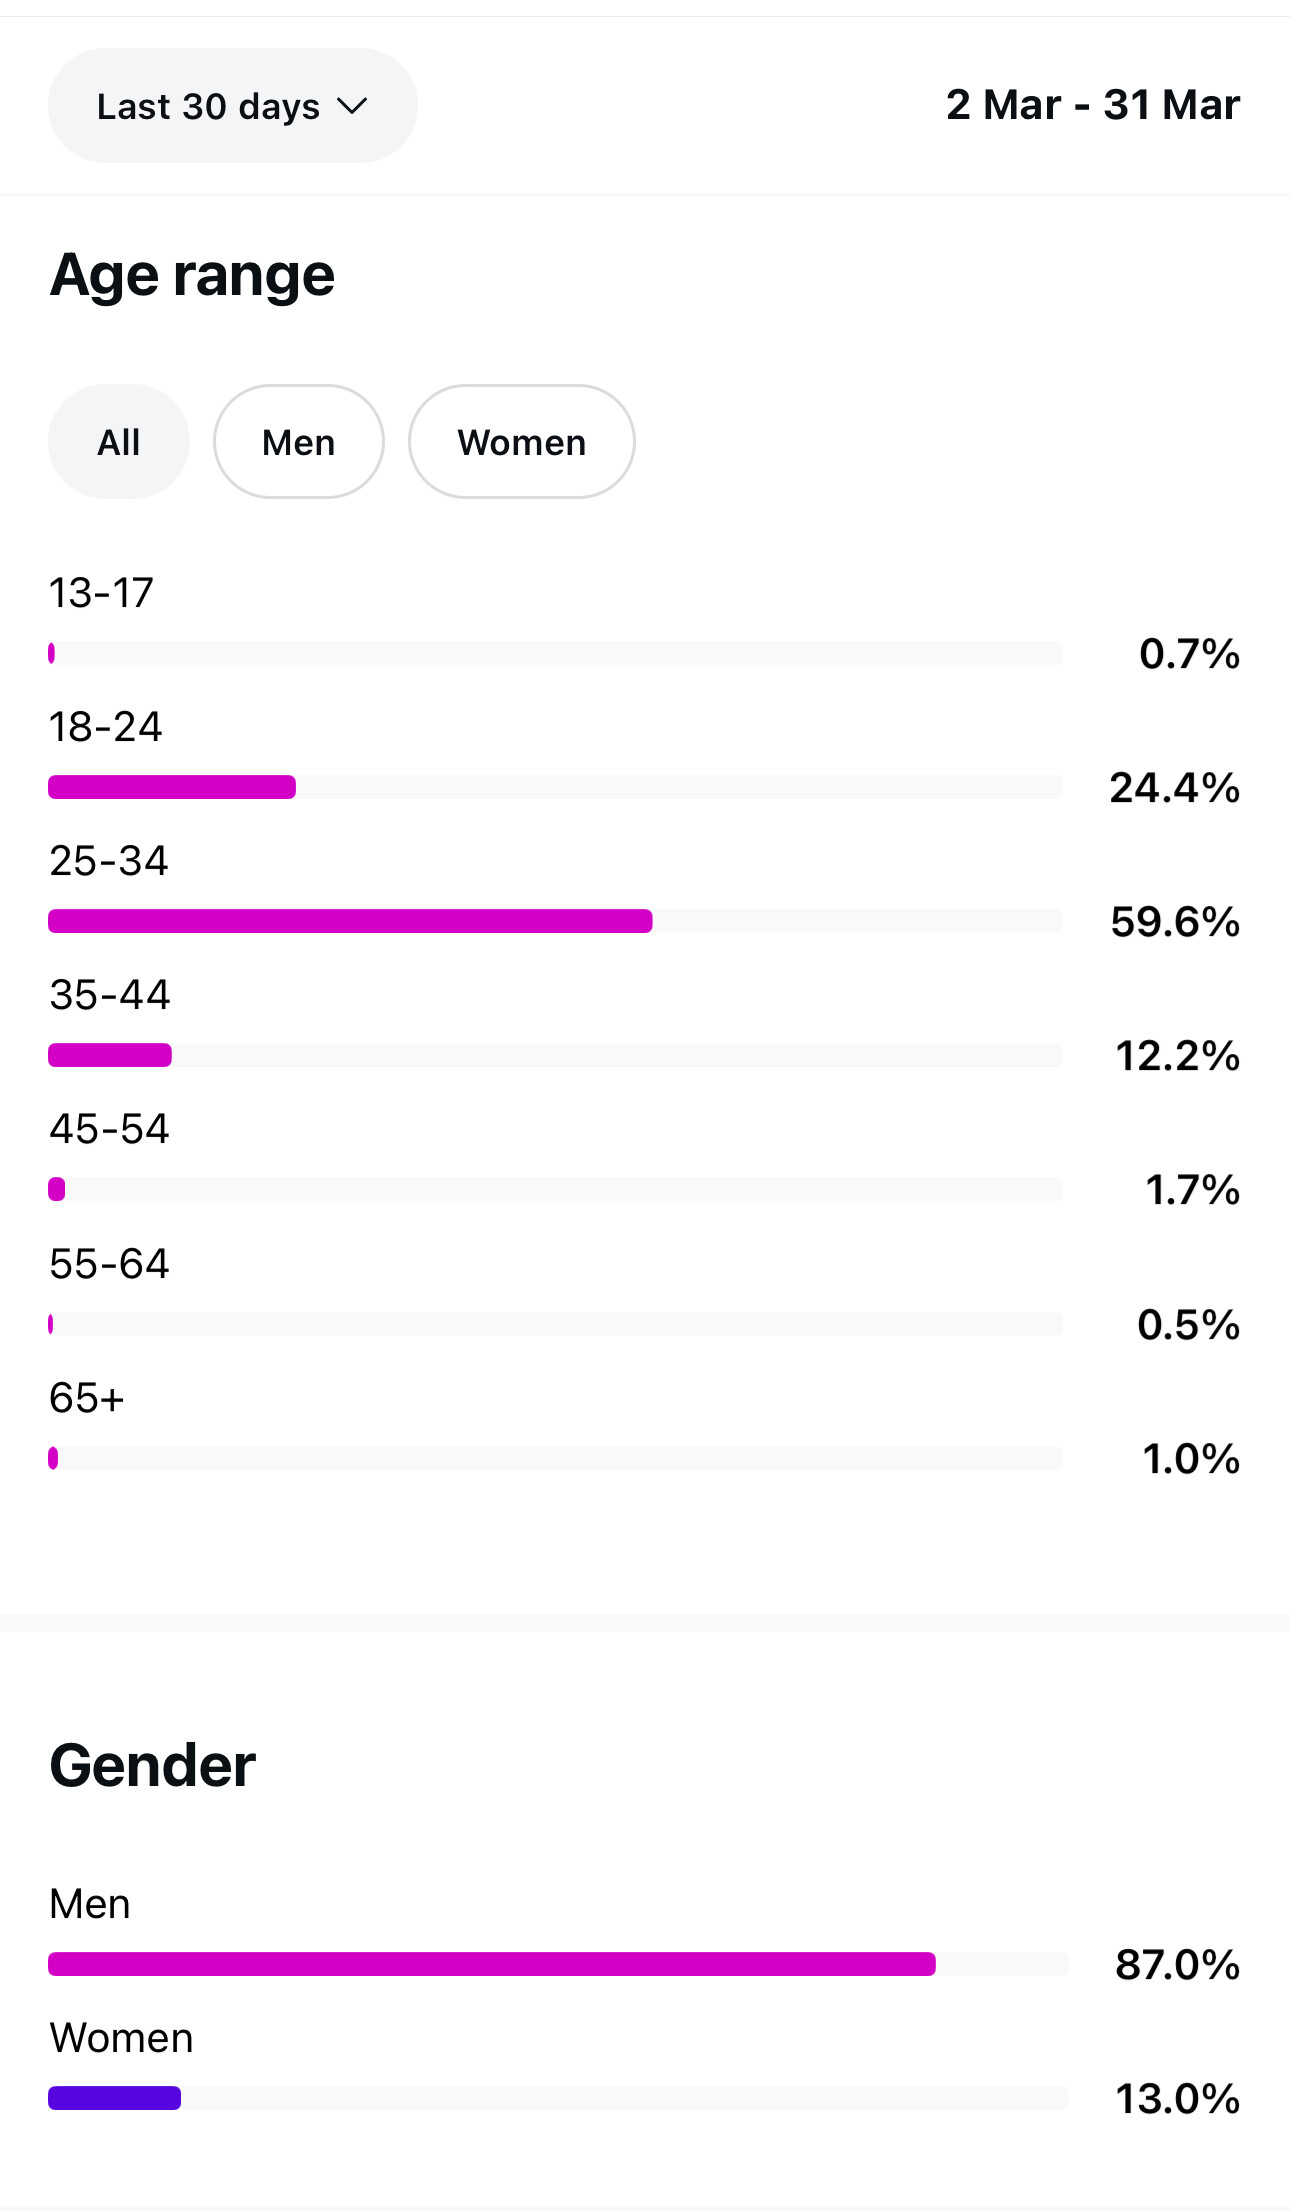Click the Gender section heading
This screenshot has width=1290, height=2211.
pyautogui.click(x=153, y=1766)
